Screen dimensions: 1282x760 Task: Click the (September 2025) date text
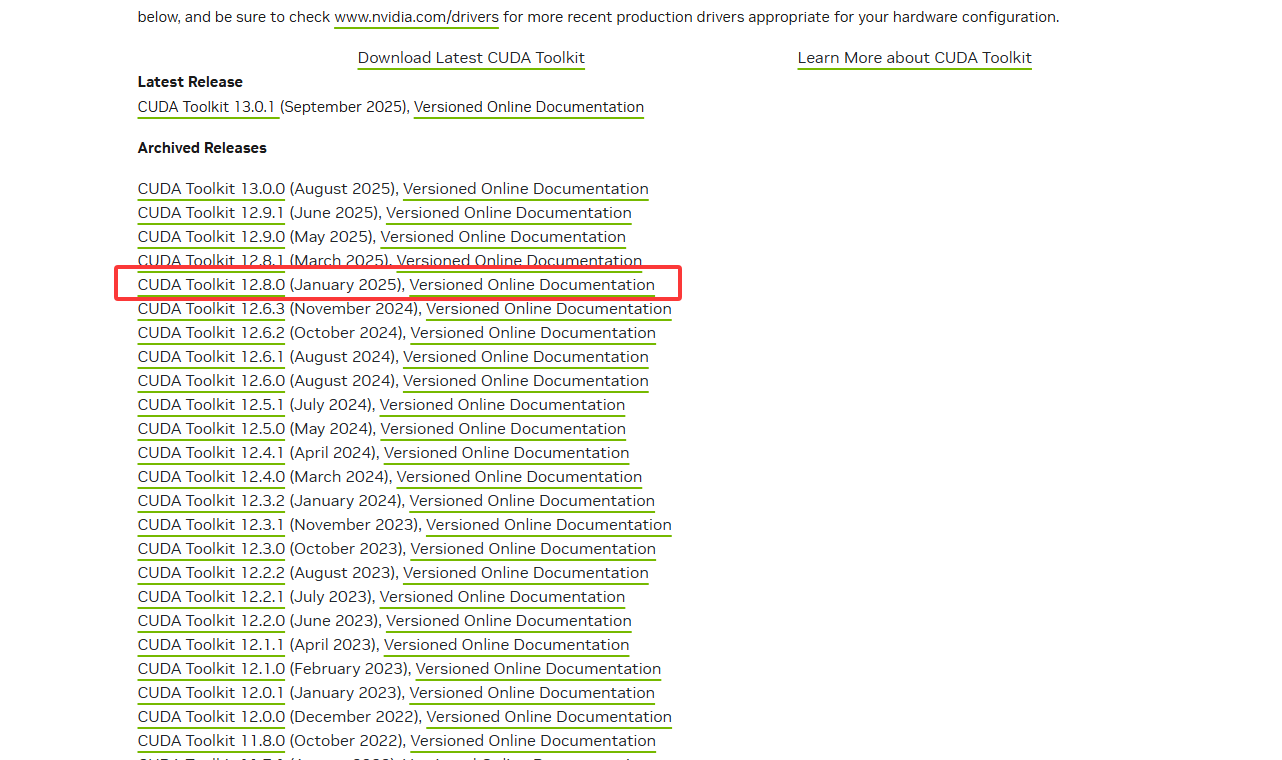(344, 107)
